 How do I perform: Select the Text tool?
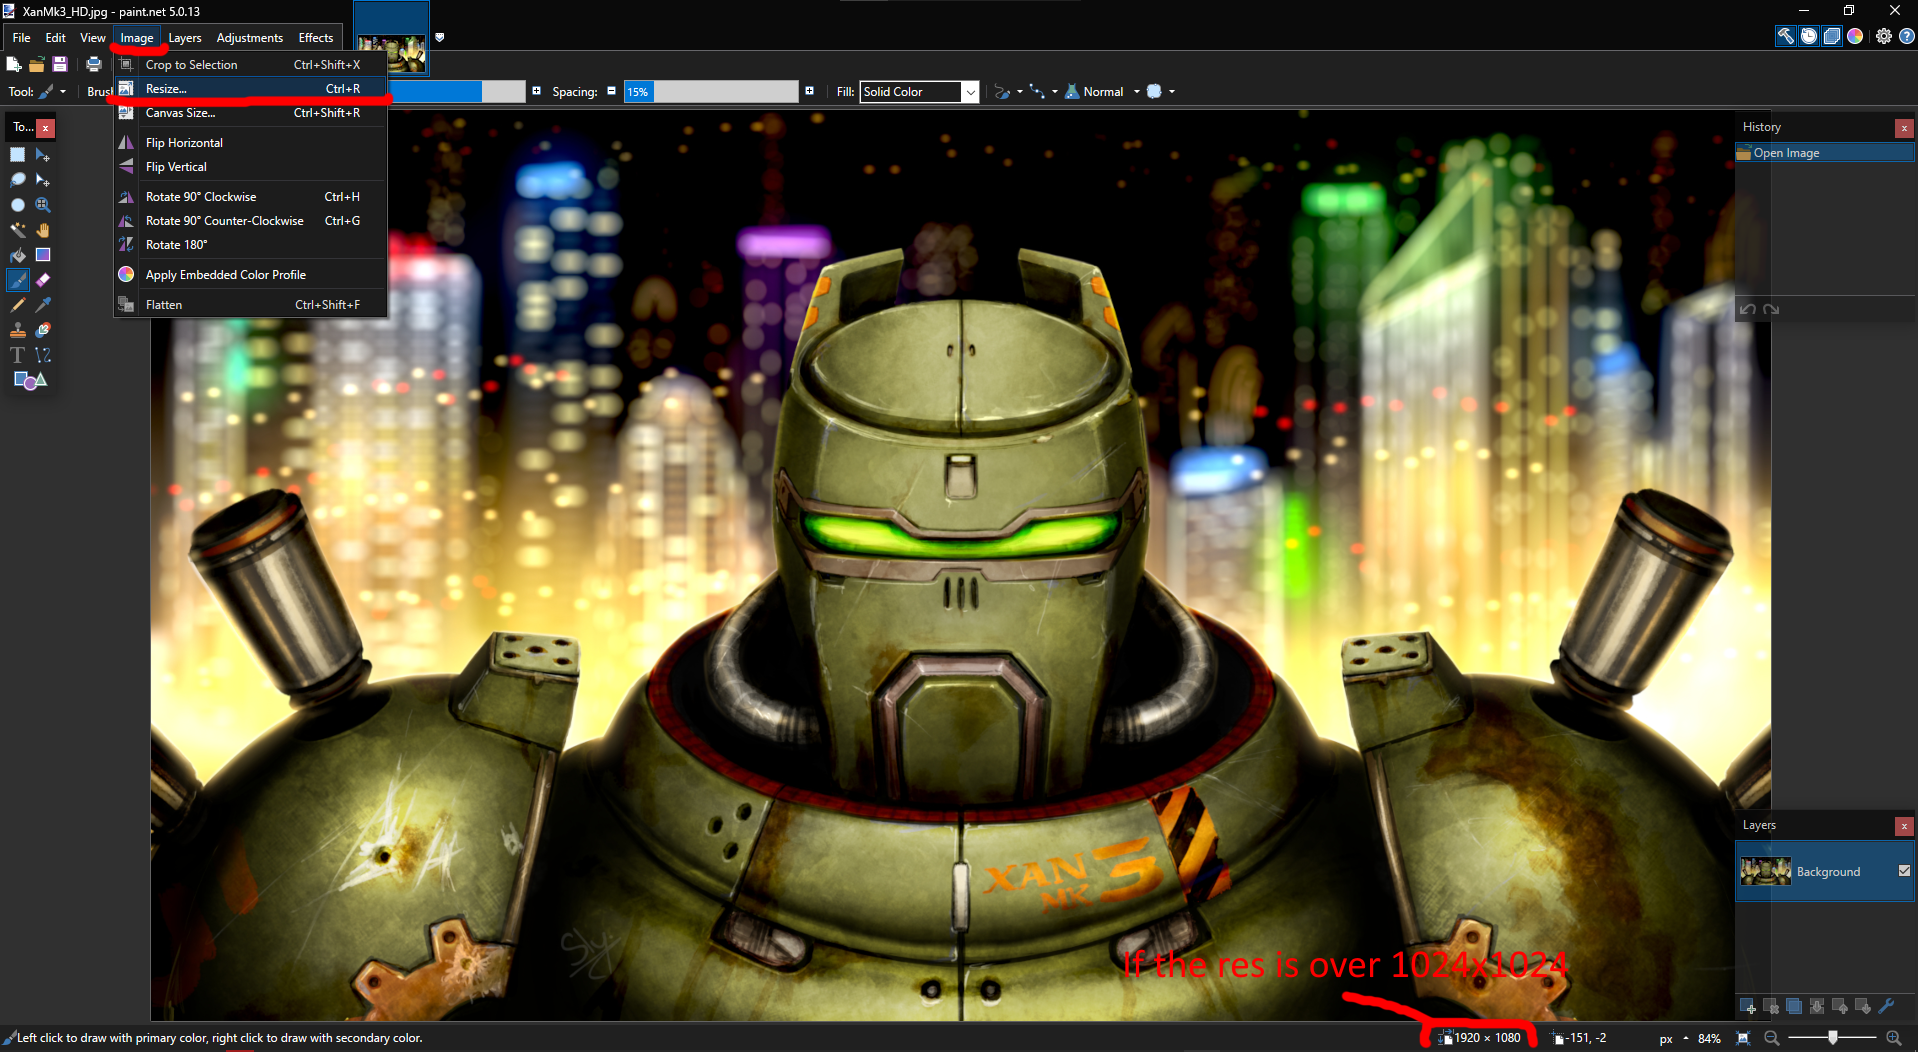click(18, 355)
